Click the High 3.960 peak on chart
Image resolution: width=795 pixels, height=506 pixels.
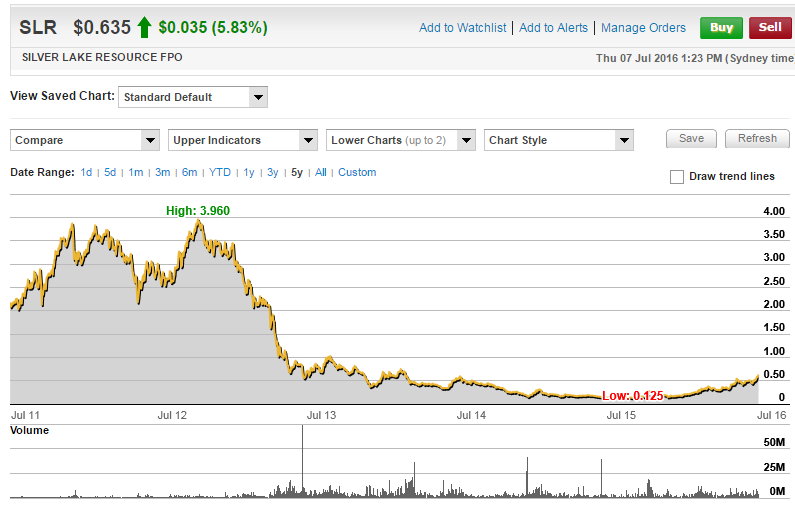click(198, 221)
